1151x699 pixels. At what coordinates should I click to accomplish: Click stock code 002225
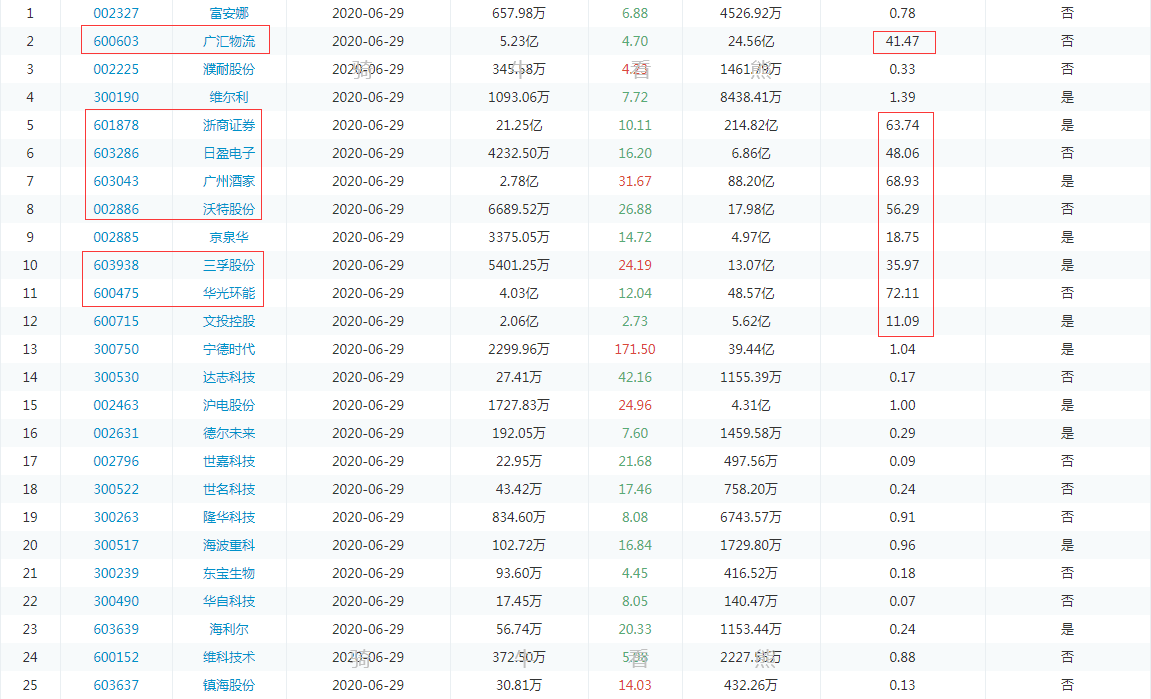click(x=116, y=69)
